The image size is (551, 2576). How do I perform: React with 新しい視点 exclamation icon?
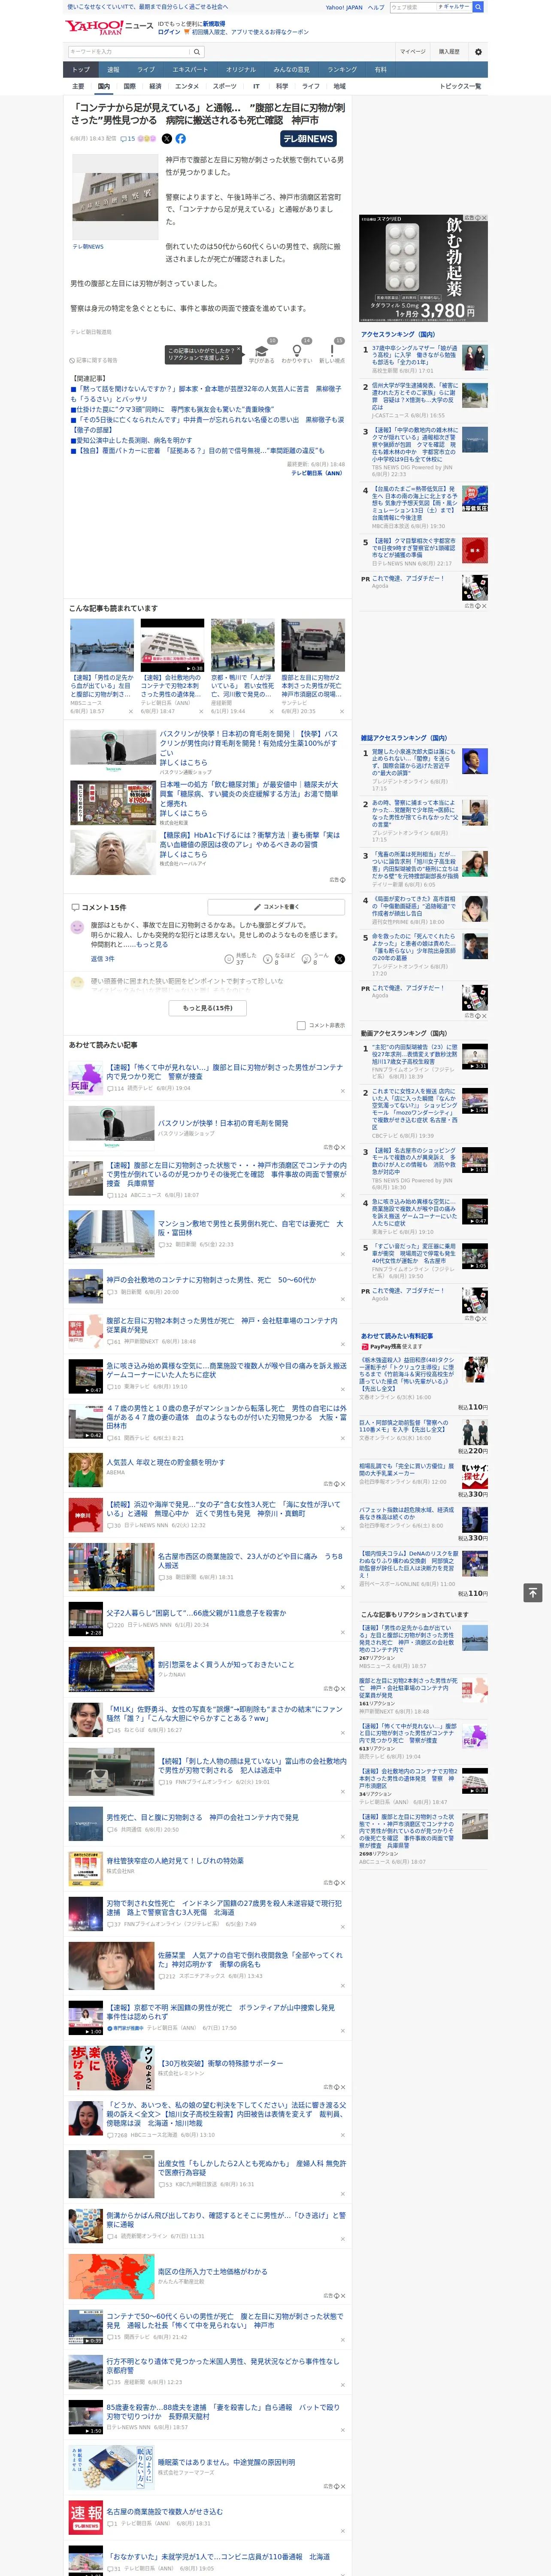pos(332,351)
